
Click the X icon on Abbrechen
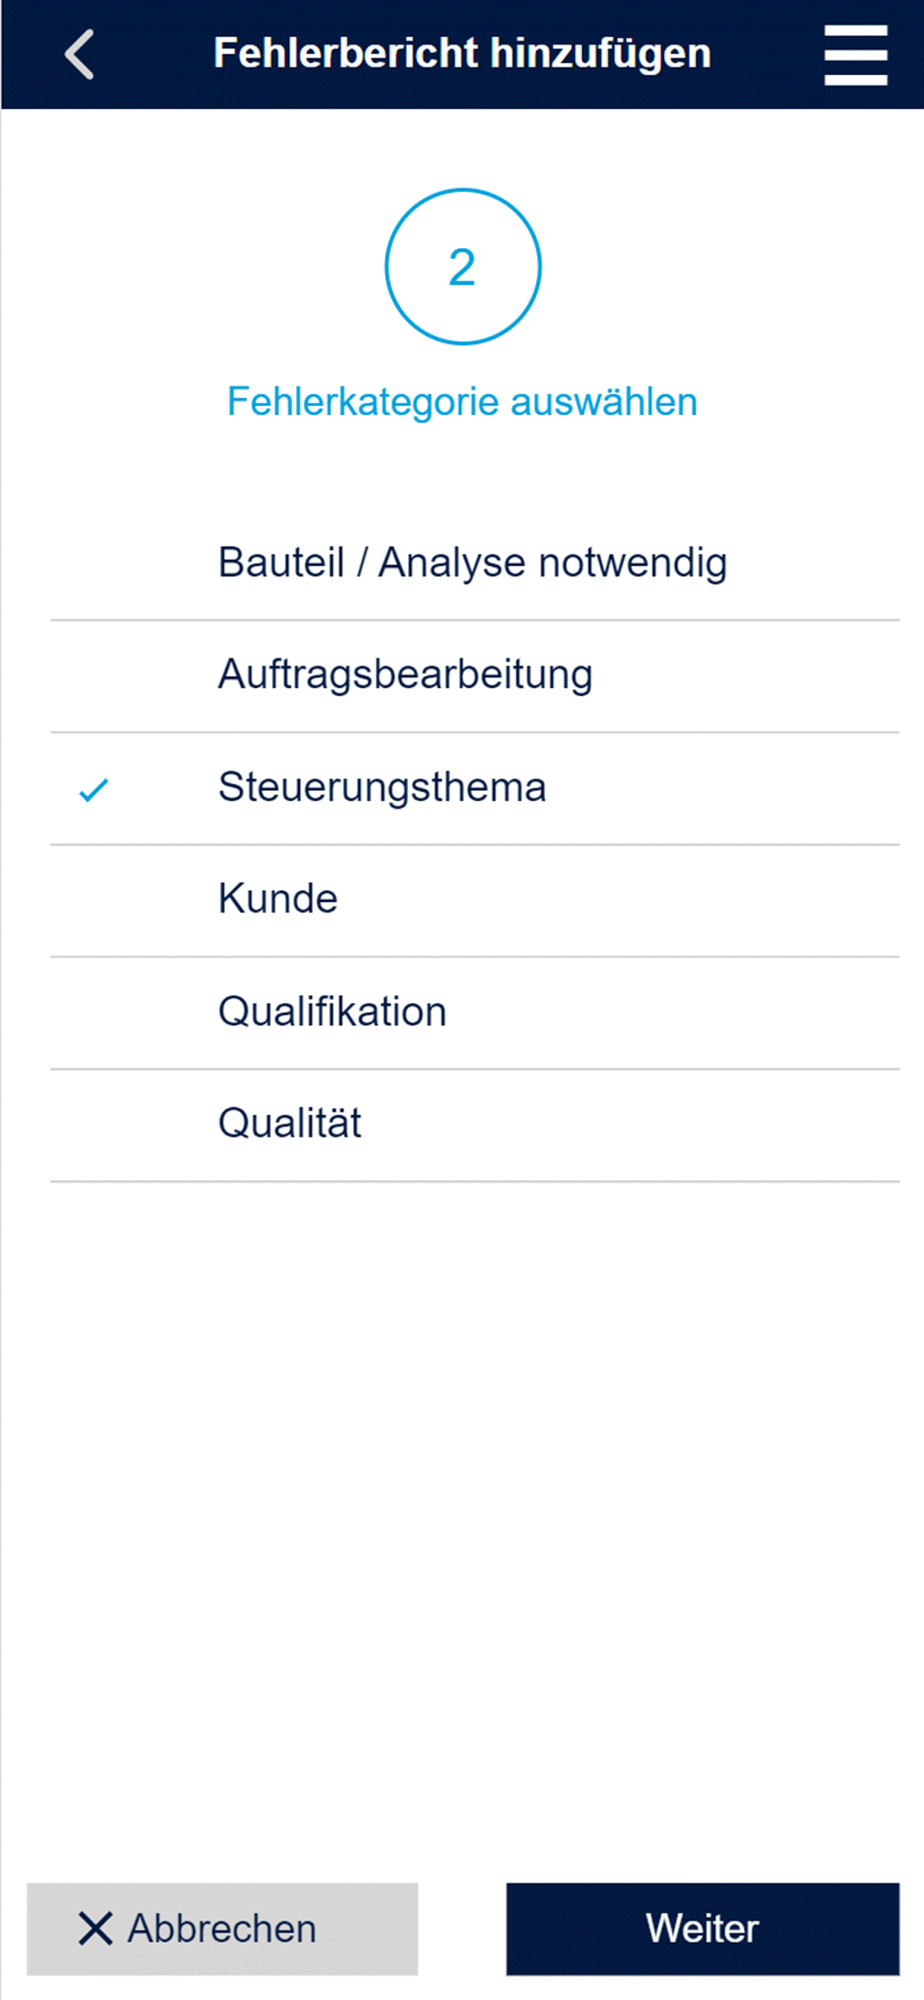(x=95, y=1929)
